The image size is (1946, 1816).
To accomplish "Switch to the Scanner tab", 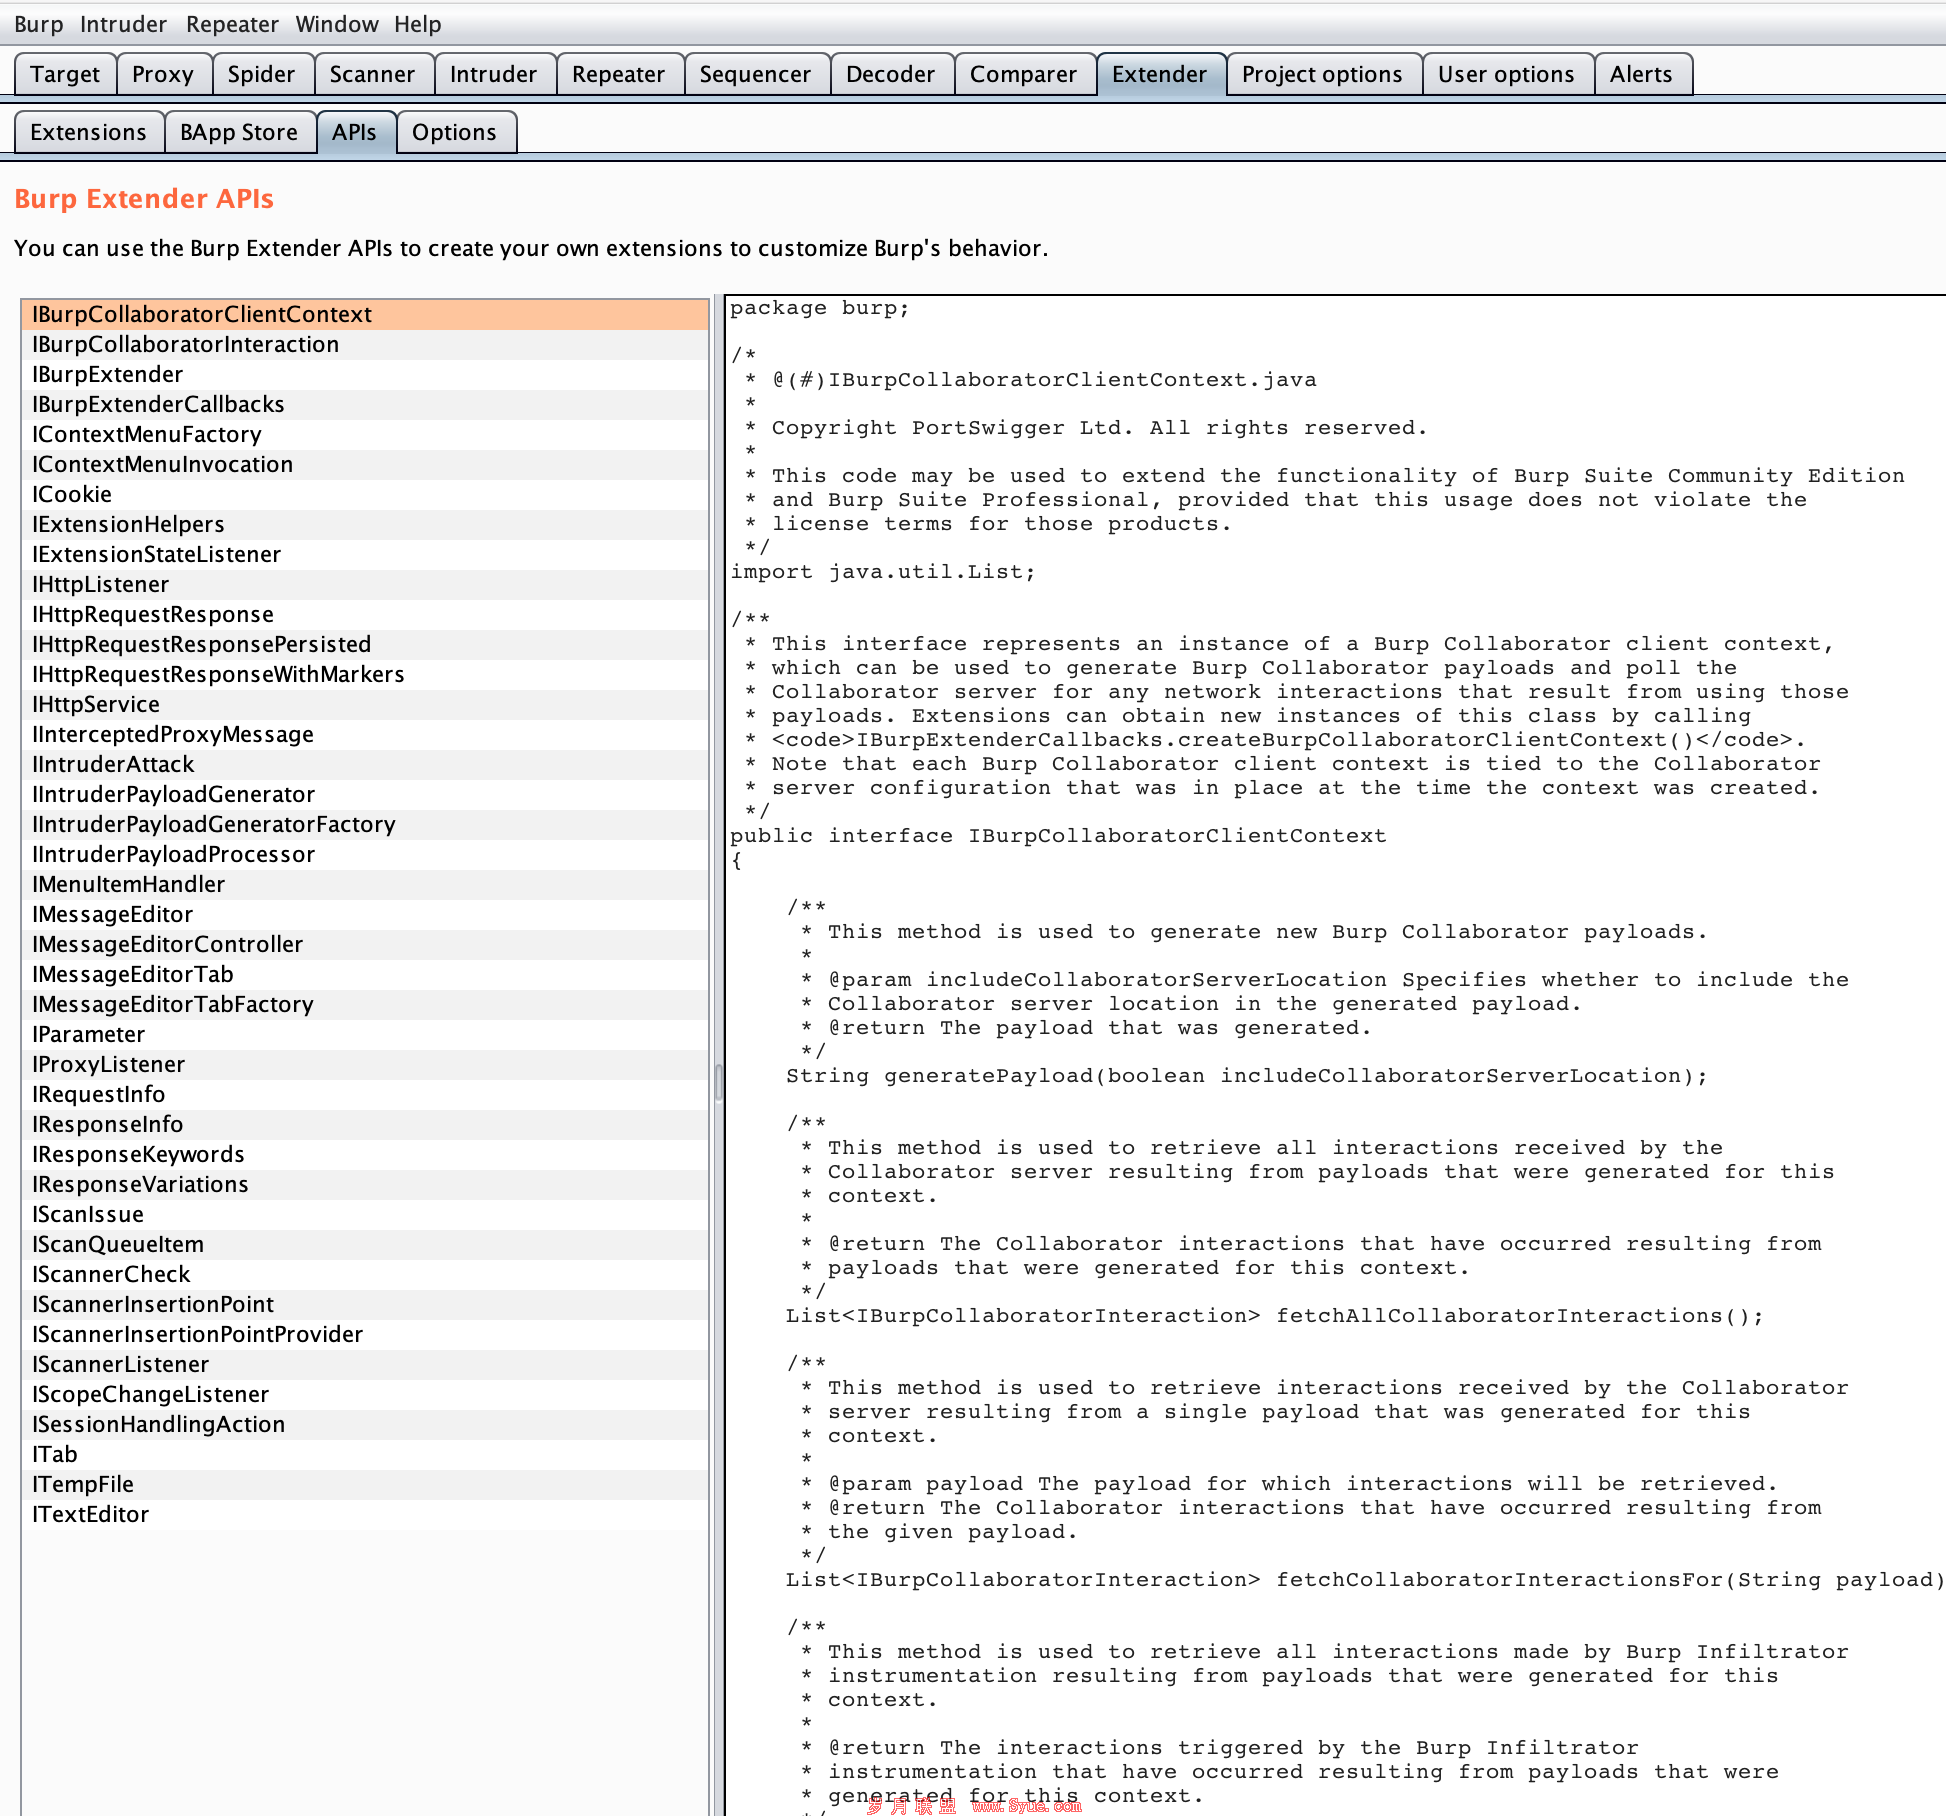I will pos(372,74).
